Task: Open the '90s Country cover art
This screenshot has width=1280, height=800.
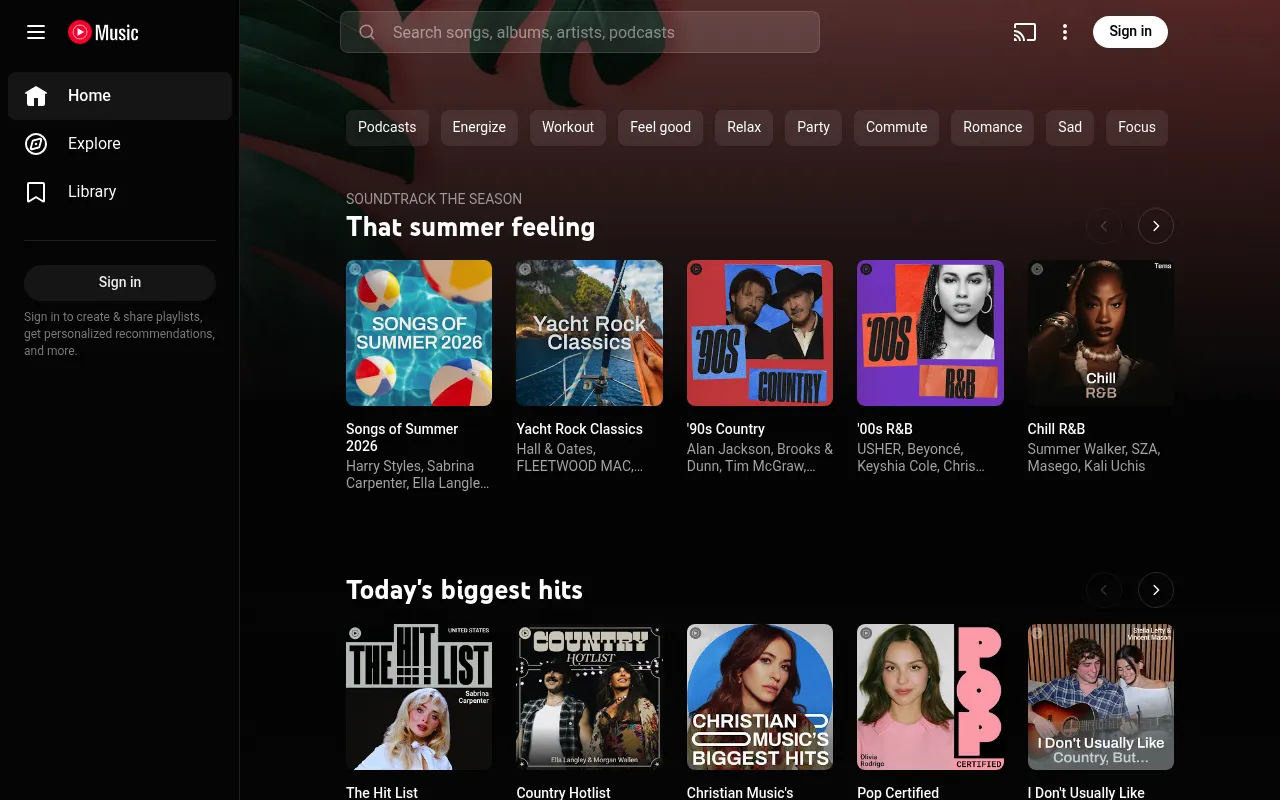Action: (x=760, y=333)
